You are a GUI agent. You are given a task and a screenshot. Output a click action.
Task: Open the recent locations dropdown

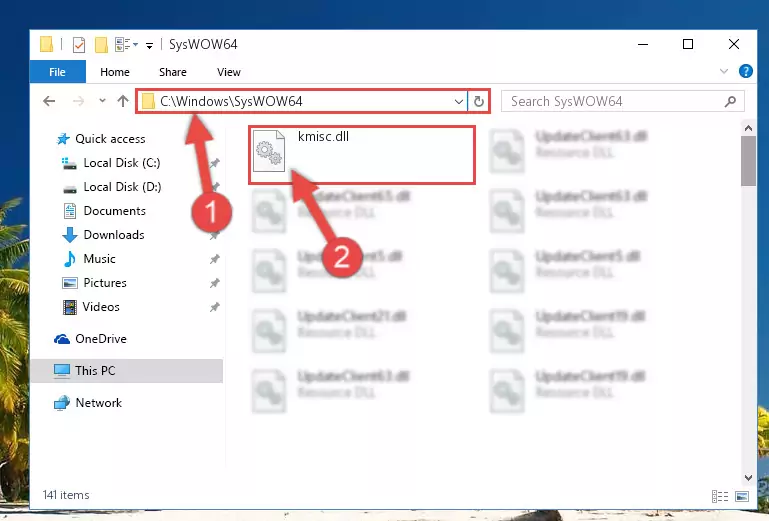[x=102, y=101]
